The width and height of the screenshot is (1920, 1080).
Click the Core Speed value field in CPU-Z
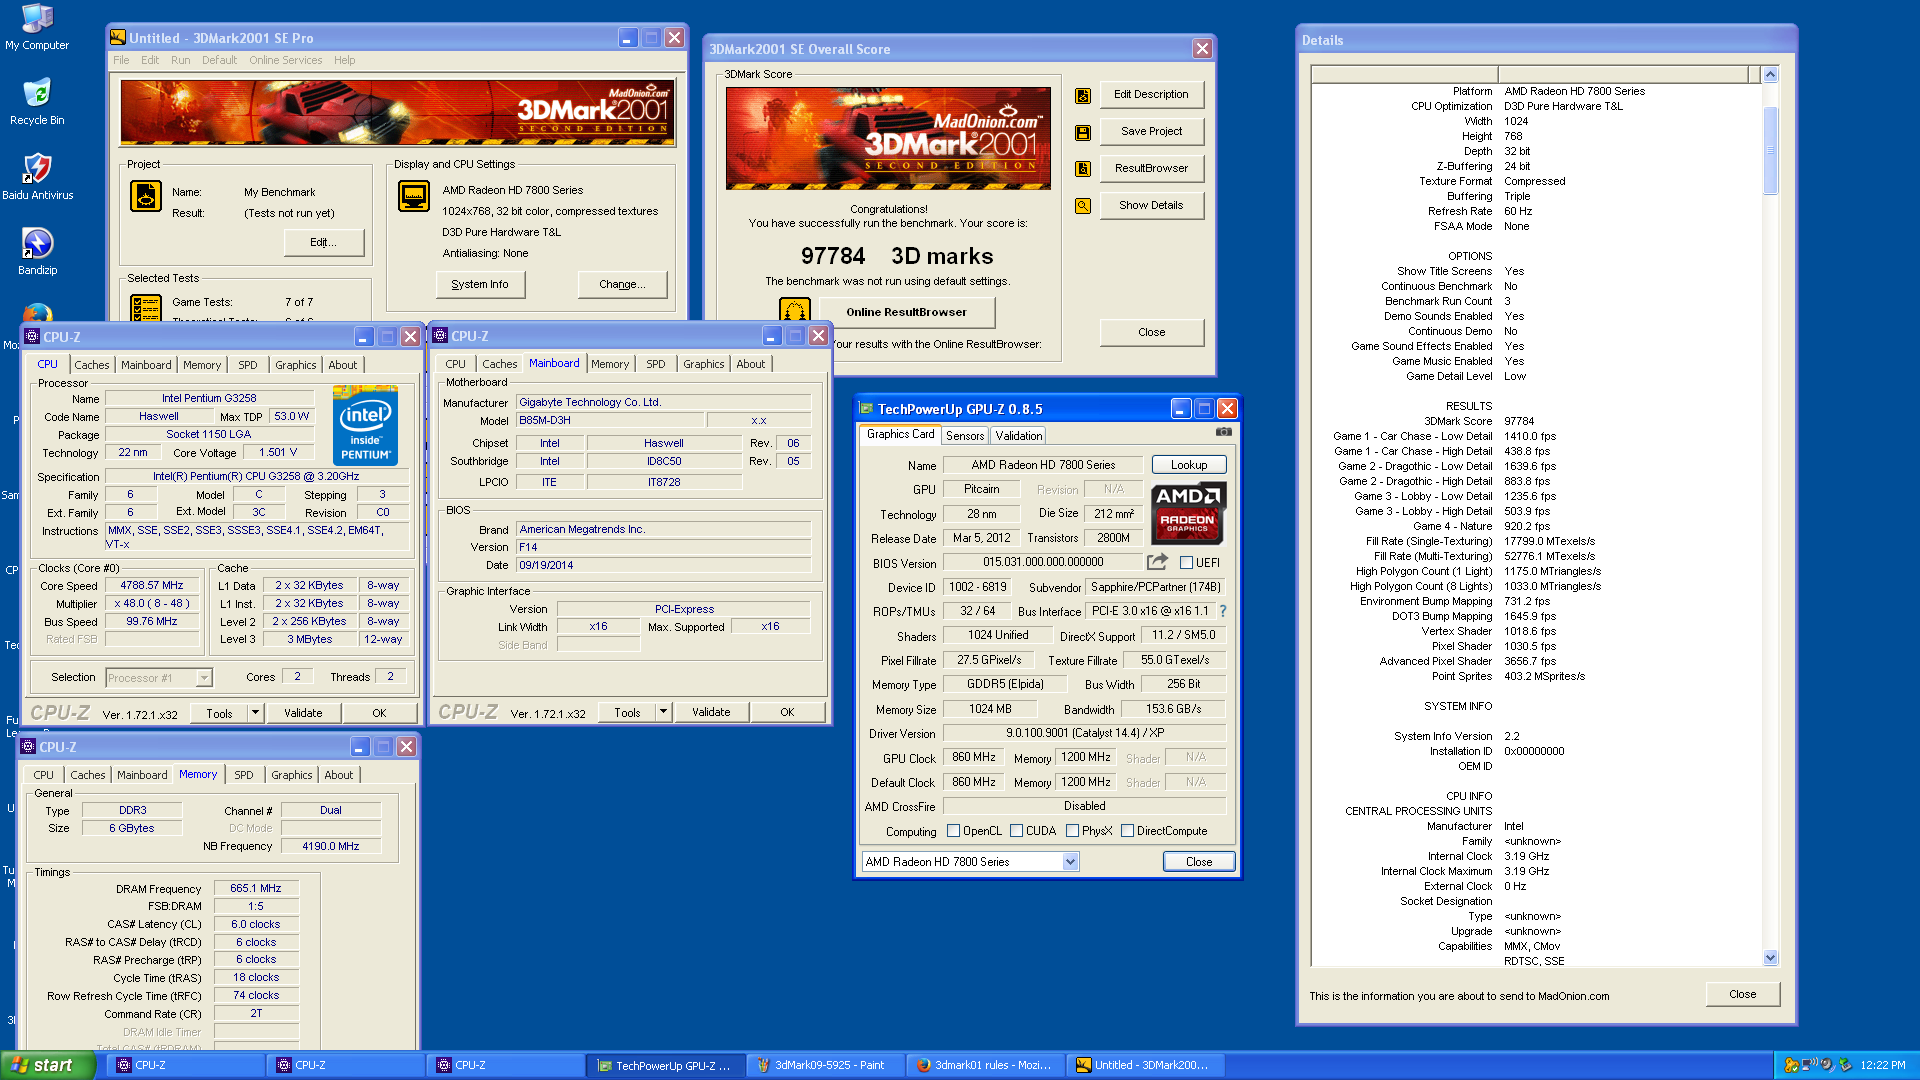coord(151,586)
